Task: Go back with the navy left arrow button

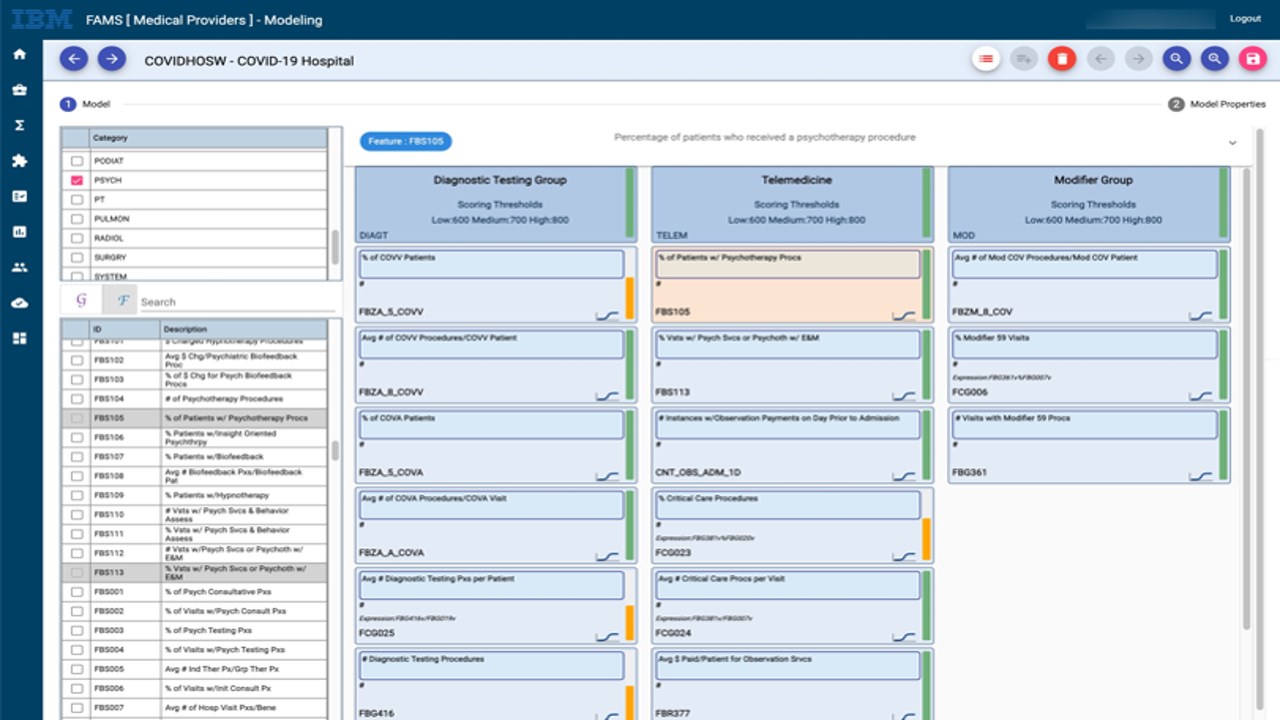Action: (x=74, y=59)
